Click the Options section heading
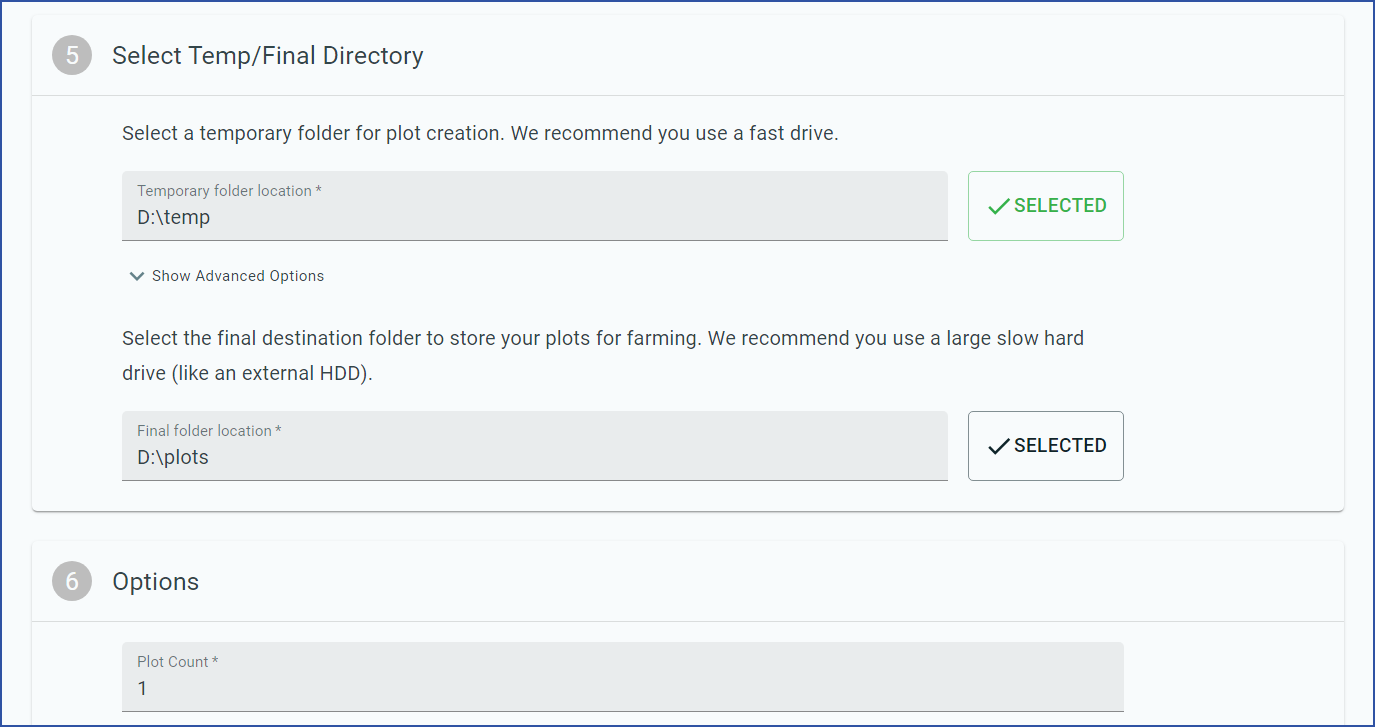1375x727 pixels. pyautogui.click(x=156, y=582)
